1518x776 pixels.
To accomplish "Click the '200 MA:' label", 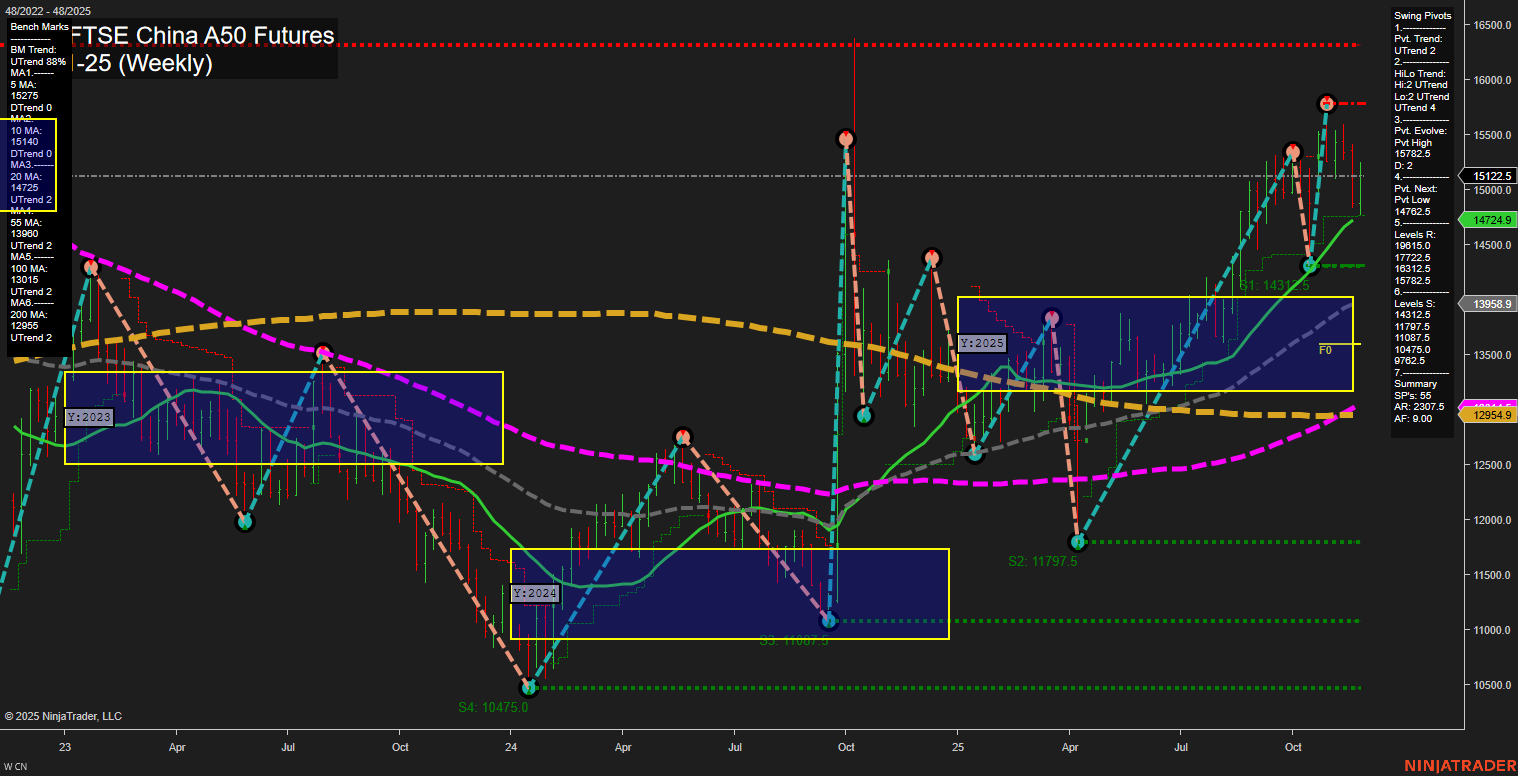I will click(x=29, y=315).
